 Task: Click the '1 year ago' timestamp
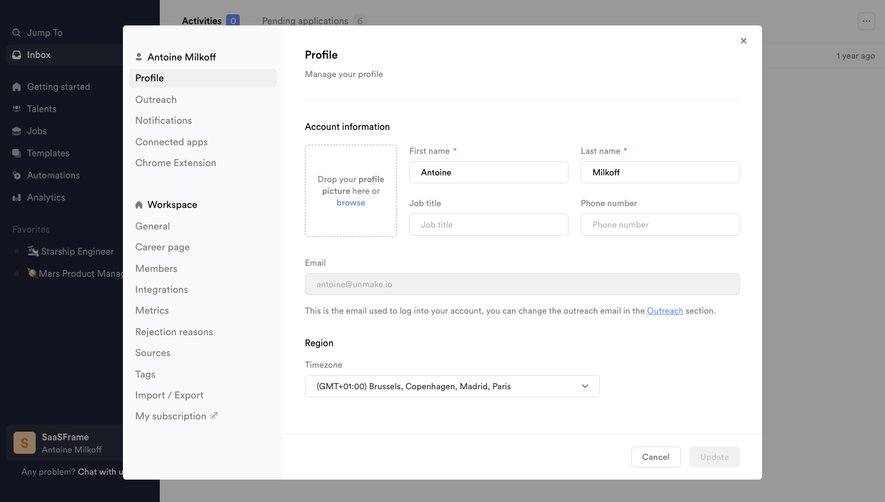click(x=856, y=56)
